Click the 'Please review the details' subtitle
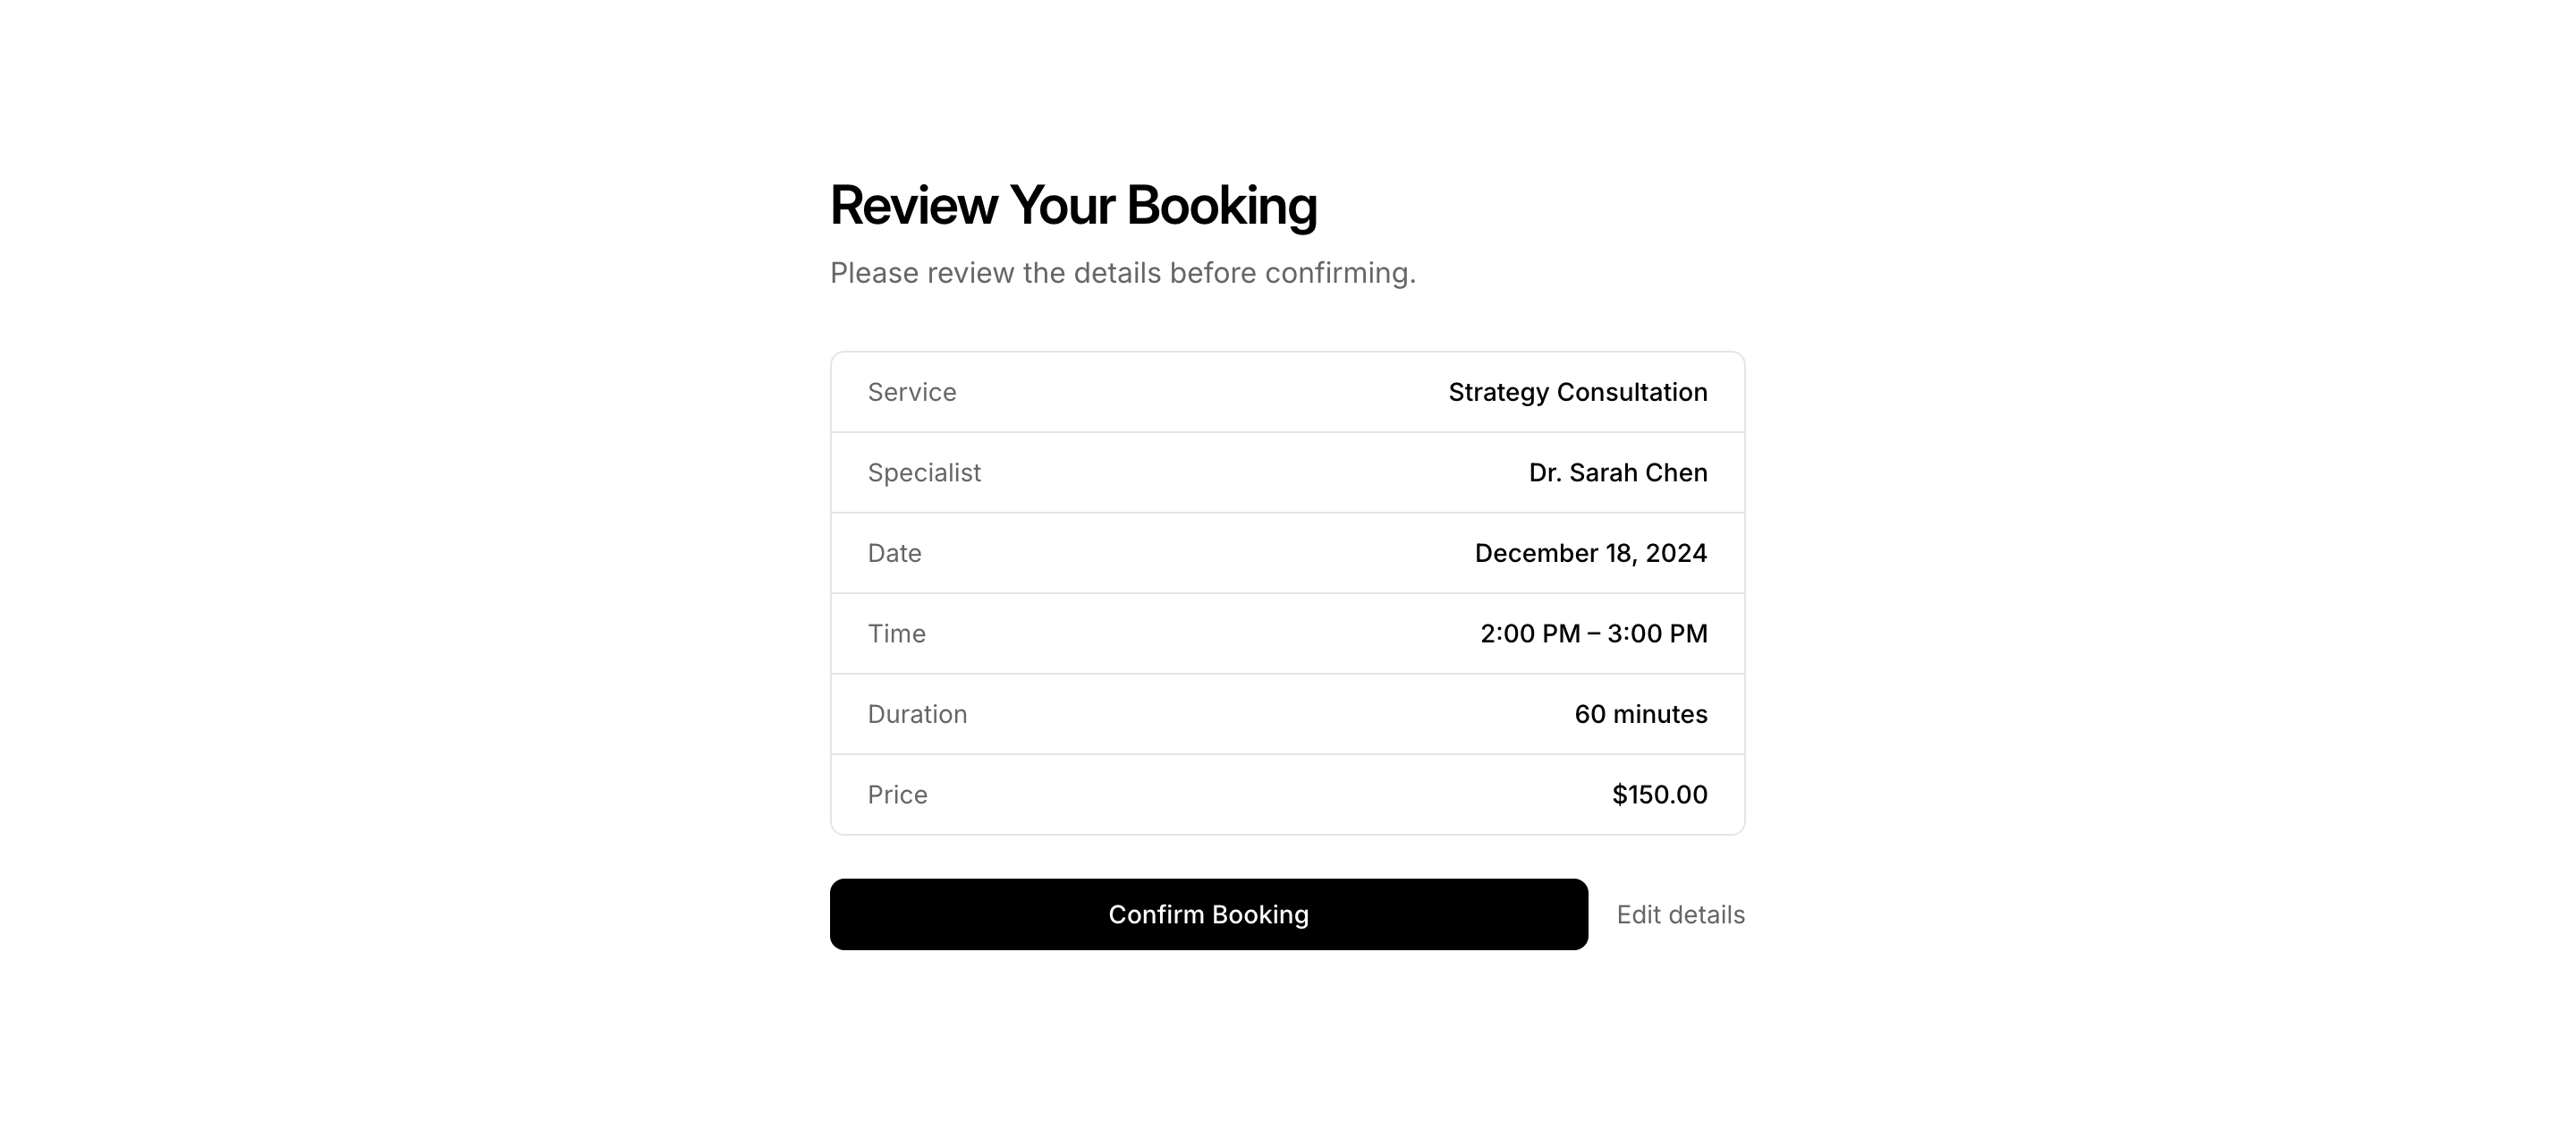 1122,273
